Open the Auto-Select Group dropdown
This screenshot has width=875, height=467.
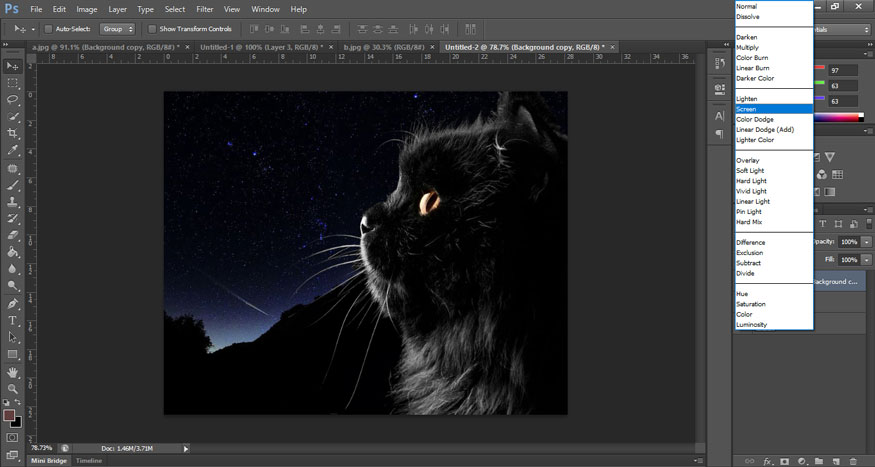(x=117, y=29)
